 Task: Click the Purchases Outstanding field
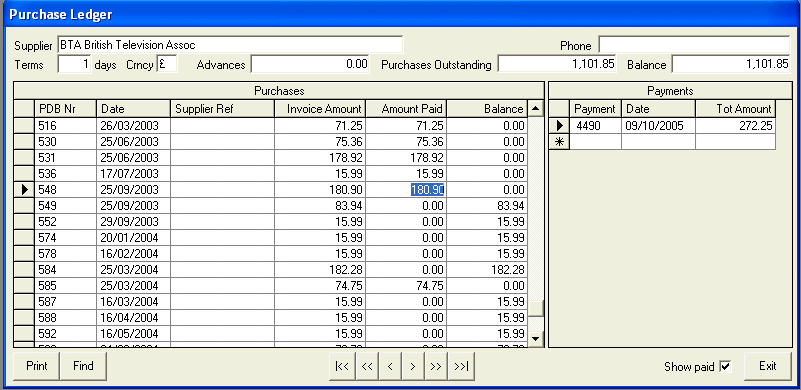pyautogui.click(x=557, y=64)
